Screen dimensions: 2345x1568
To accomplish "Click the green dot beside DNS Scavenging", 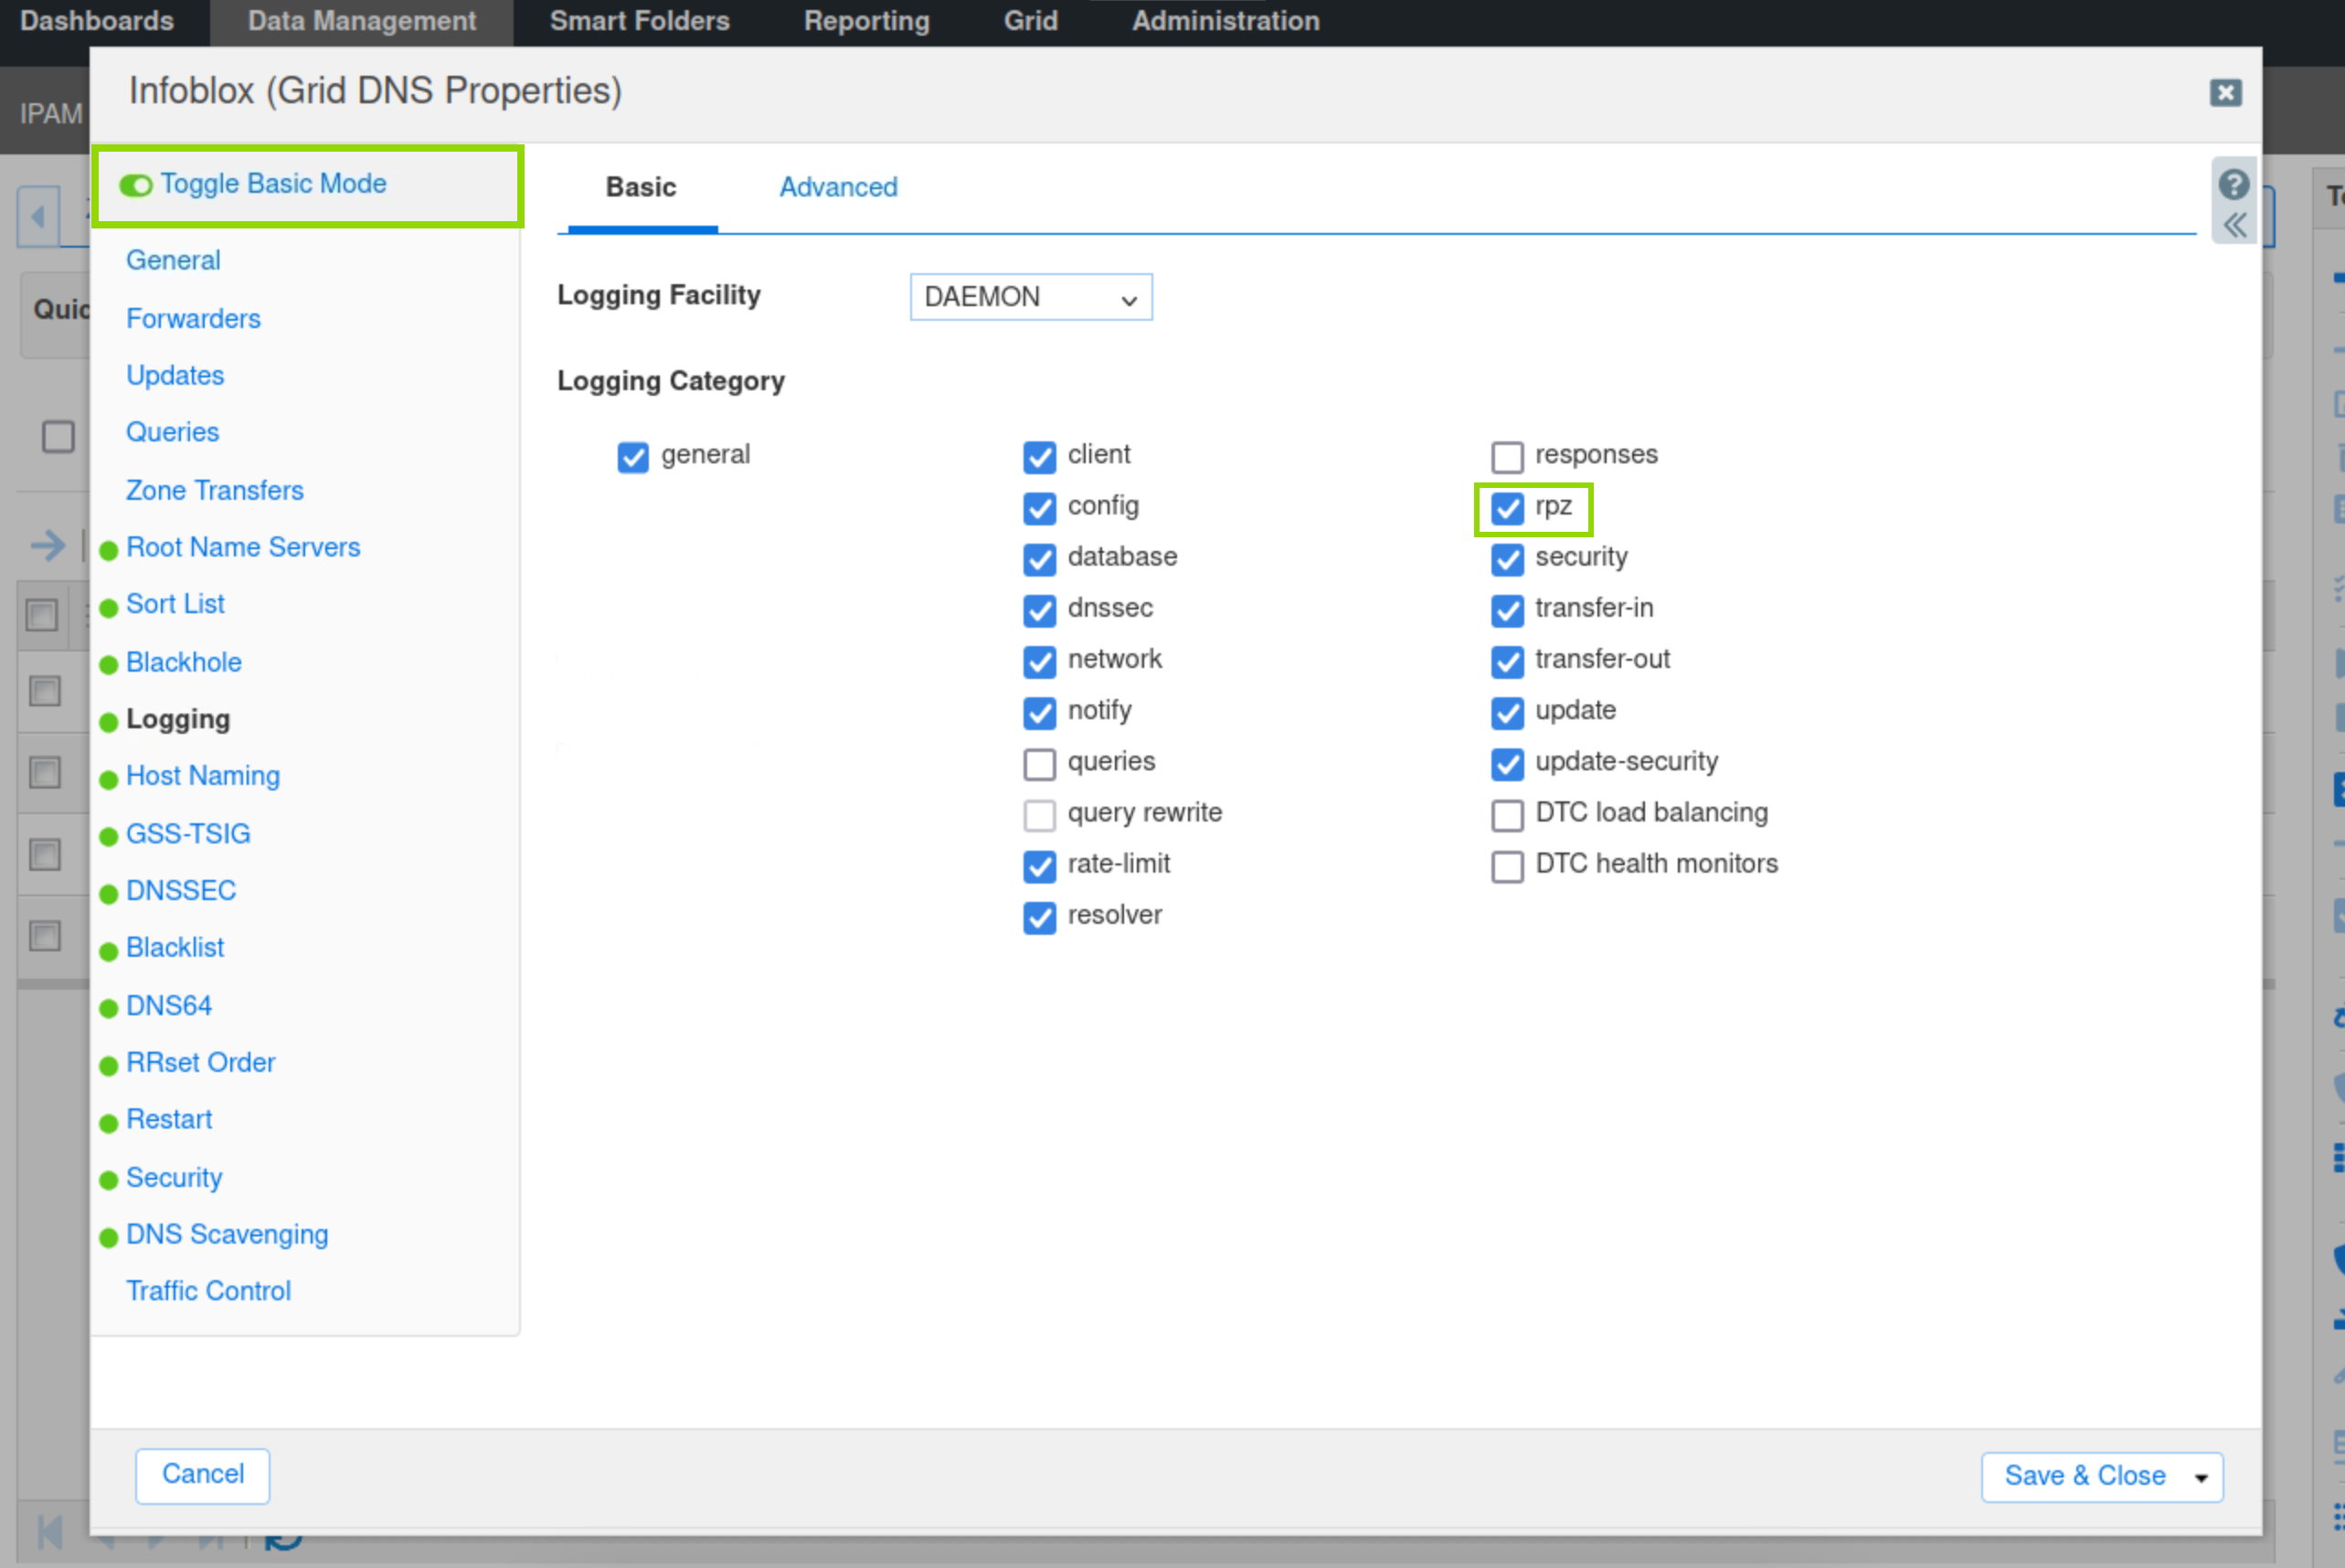I will [x=109, y=1237].
